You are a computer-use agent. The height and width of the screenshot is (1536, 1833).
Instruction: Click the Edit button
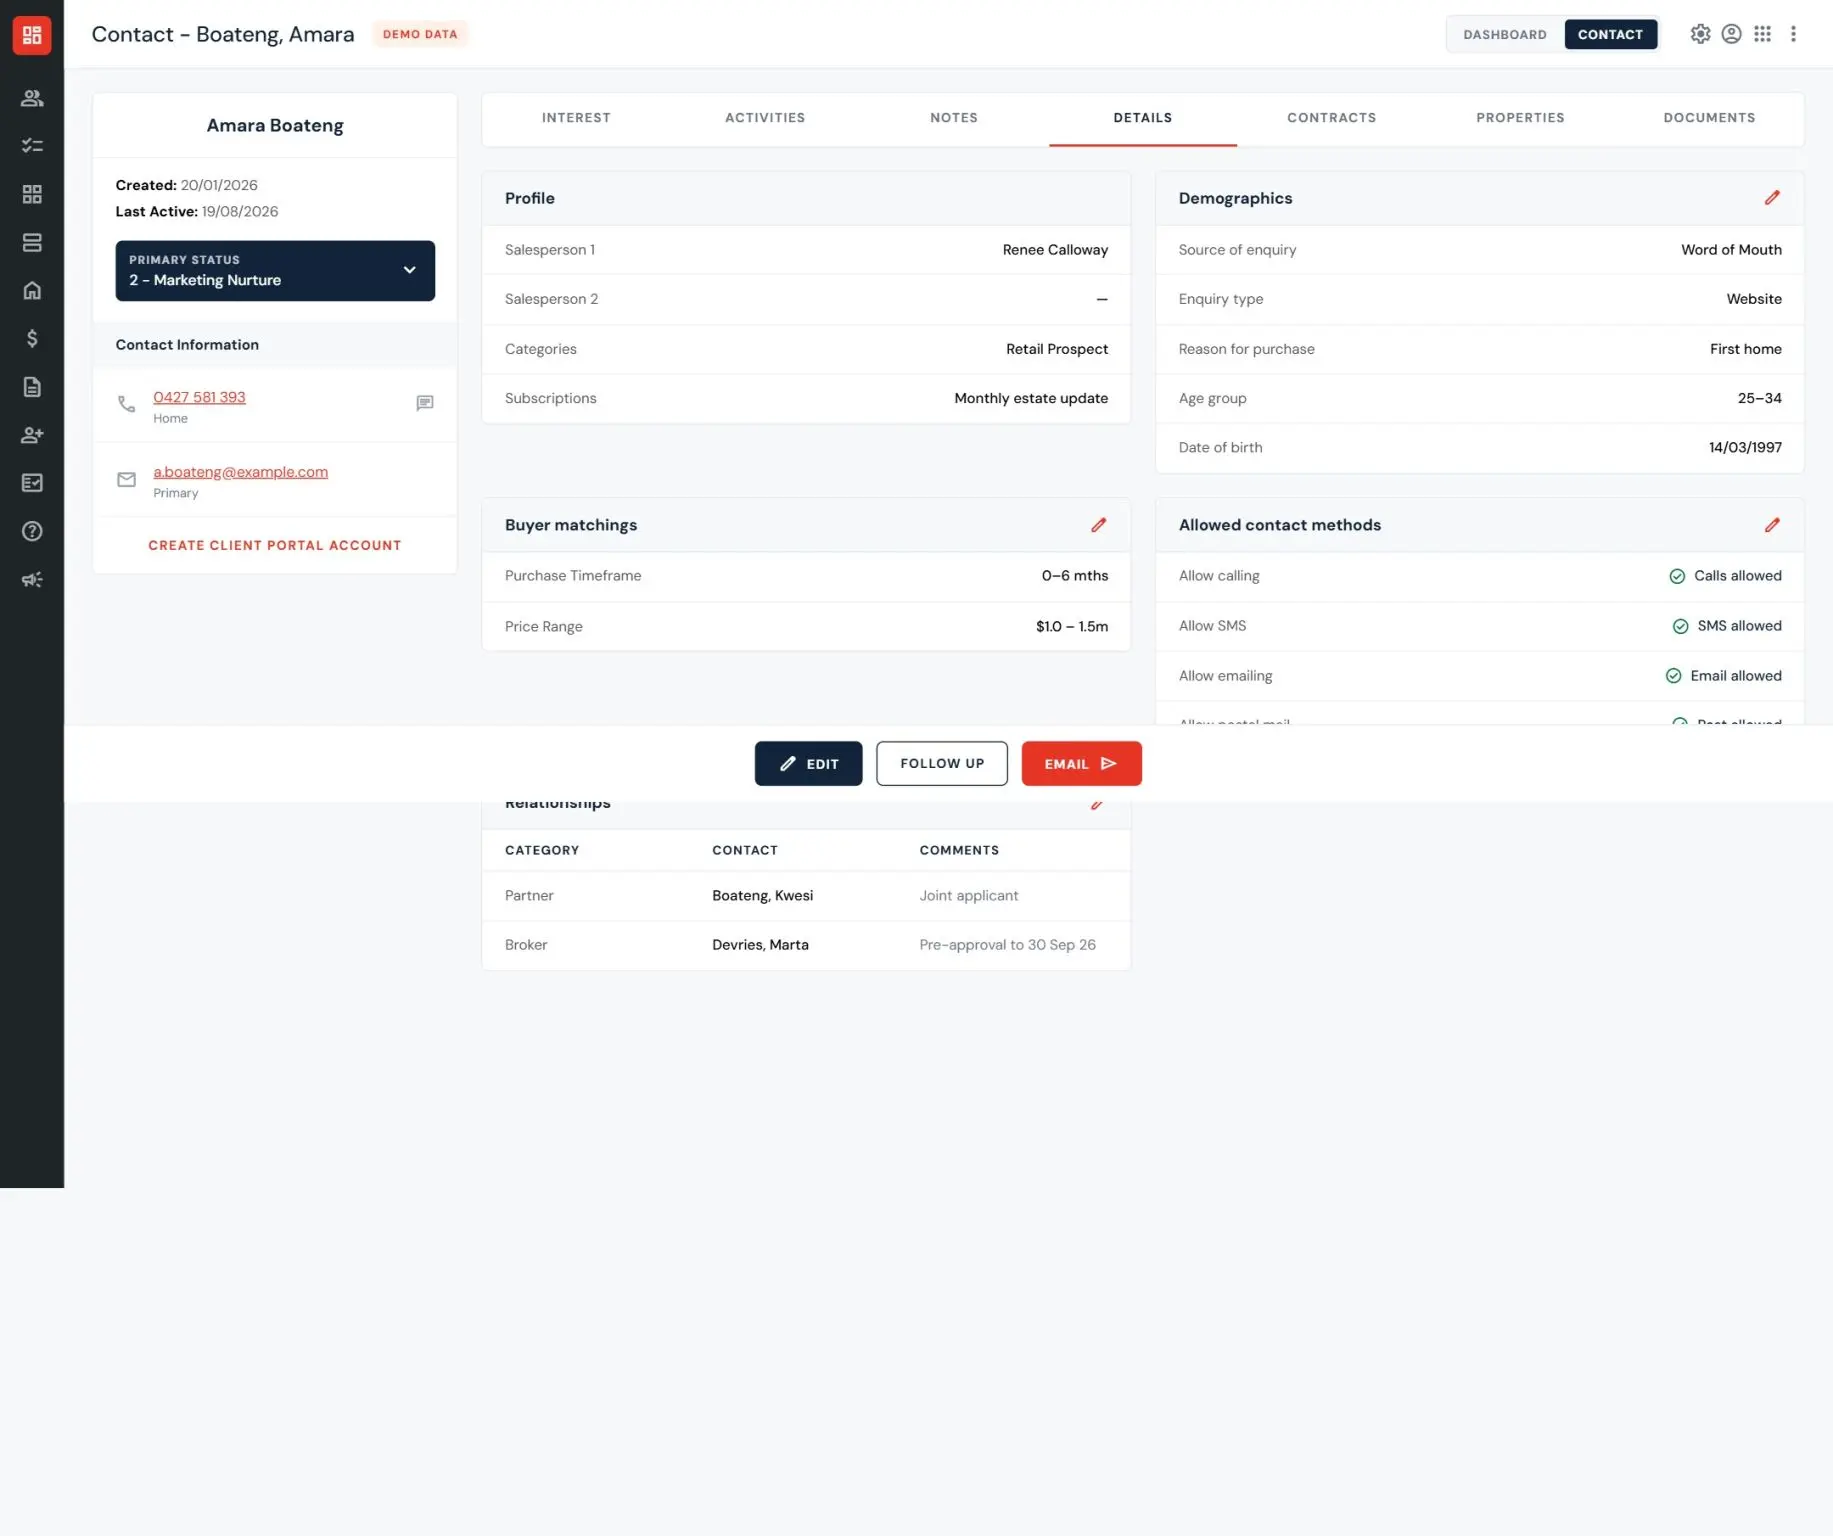808,764
